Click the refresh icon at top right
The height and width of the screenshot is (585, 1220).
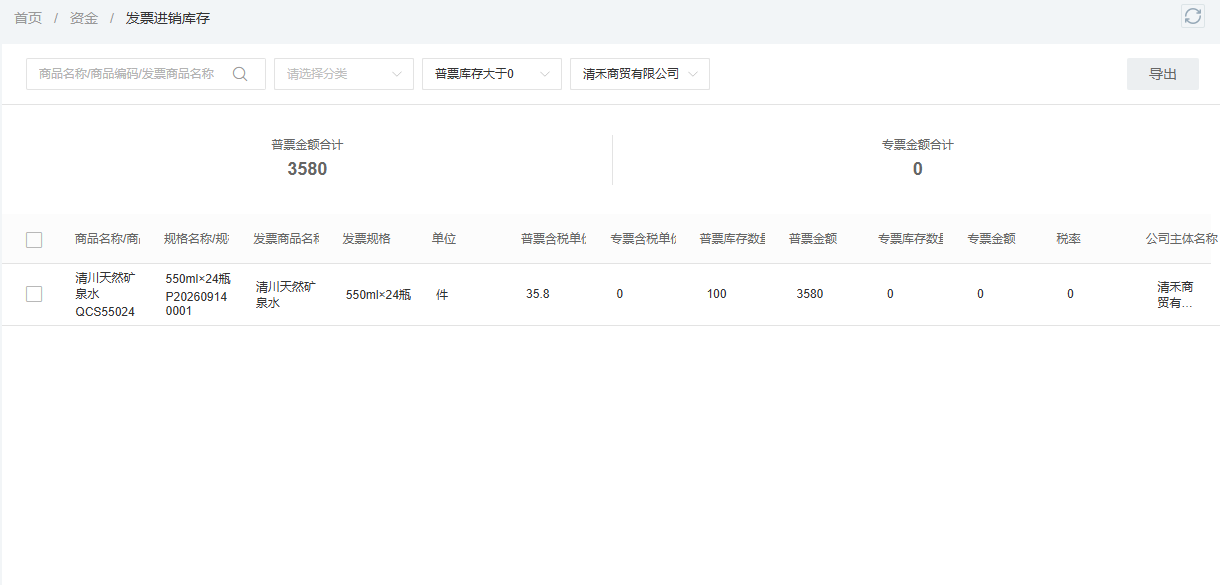pos(1192,15)
